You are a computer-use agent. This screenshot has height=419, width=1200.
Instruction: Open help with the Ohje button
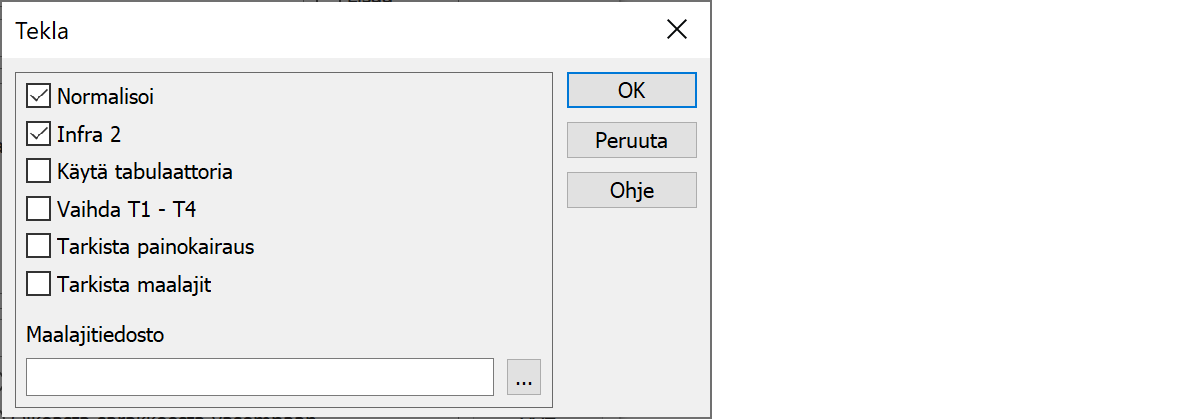click(x=632, y=190)
